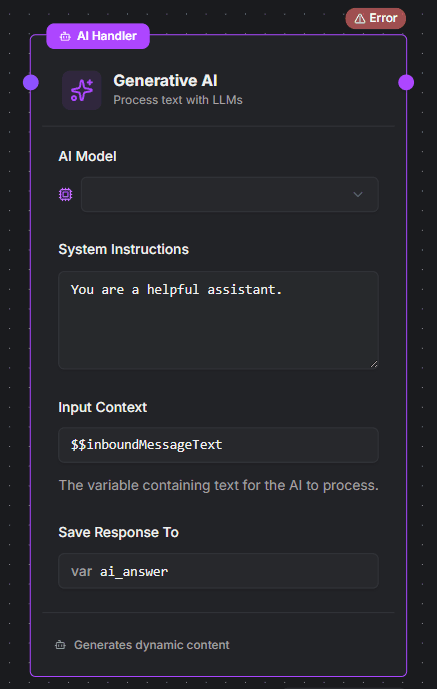Click the warning triangle icon in Error badge

(360, 18)
